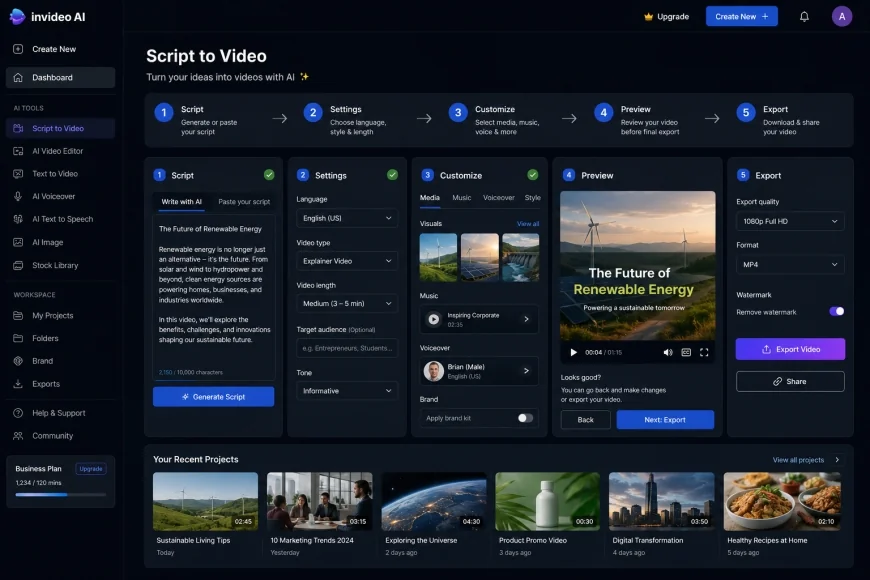Open Help & Support
Image resolution: width=870 pixels, height=580 pixels.
tap(60, 413)
